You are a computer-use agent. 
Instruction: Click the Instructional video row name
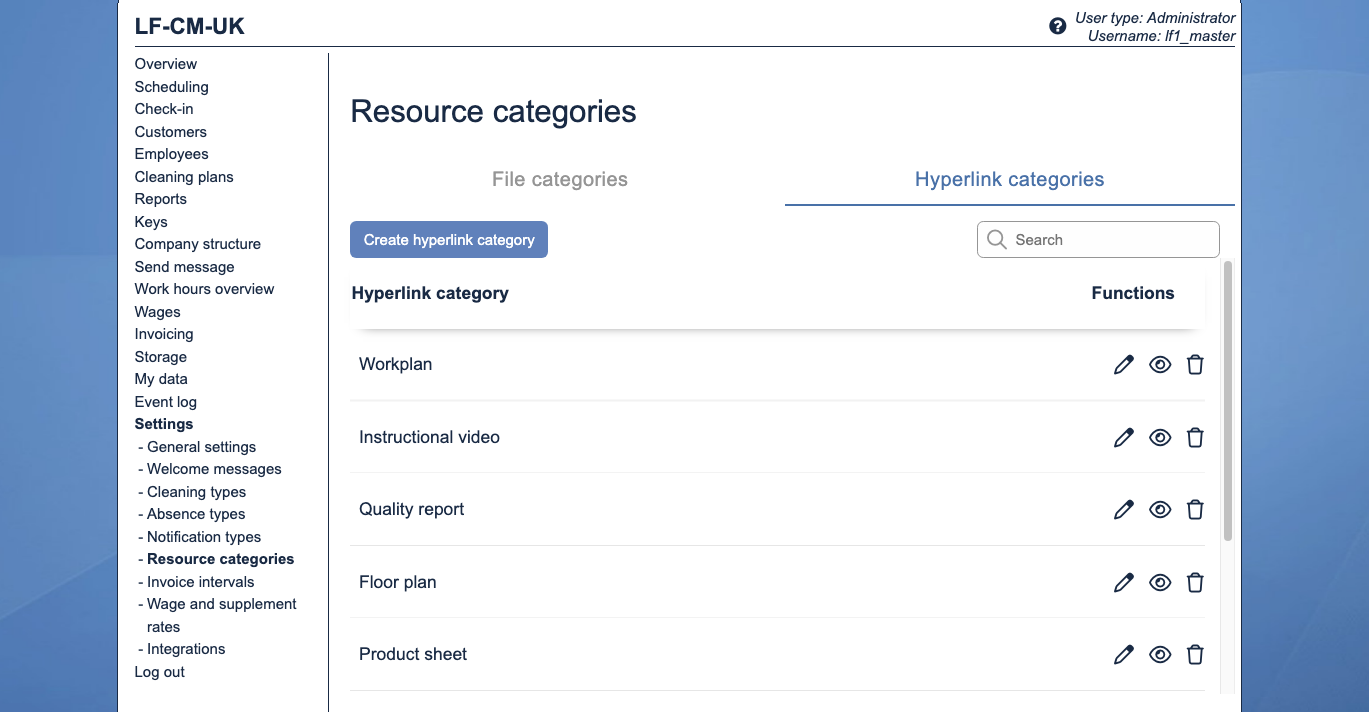(429, 437)
